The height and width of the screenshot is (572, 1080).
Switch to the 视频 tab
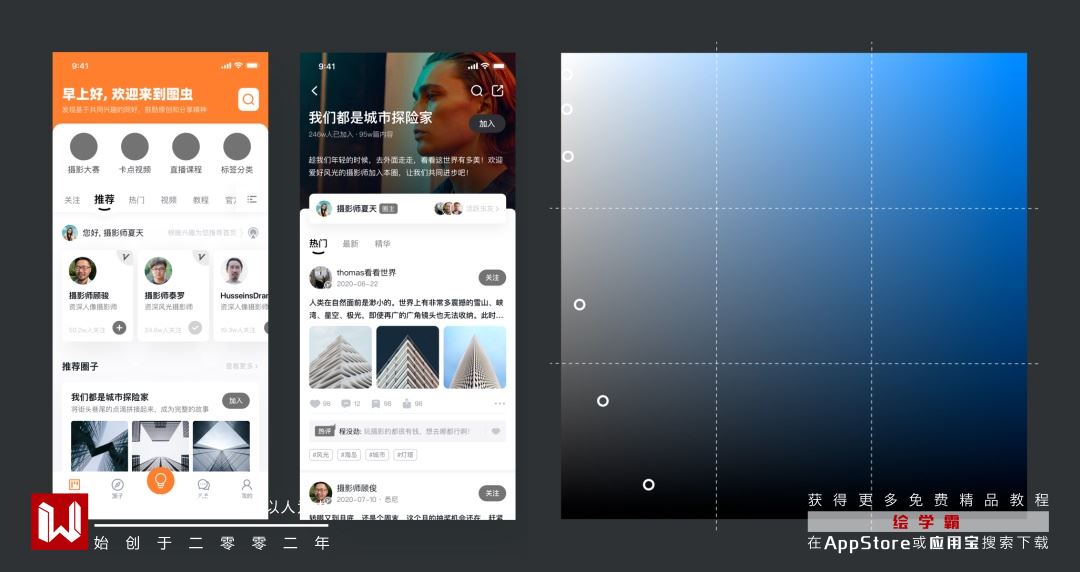point(169,201)
